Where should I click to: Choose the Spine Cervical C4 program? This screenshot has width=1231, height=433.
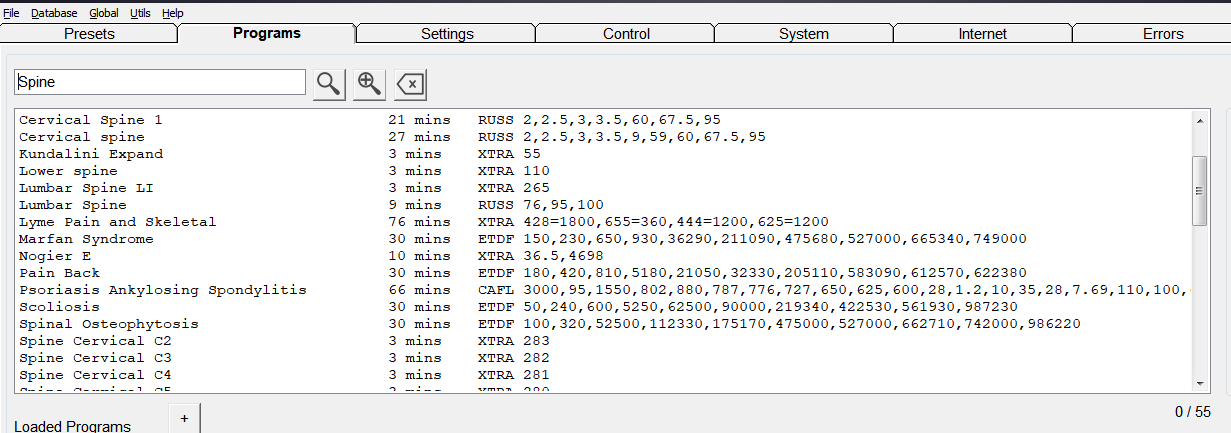click(604, 375)
